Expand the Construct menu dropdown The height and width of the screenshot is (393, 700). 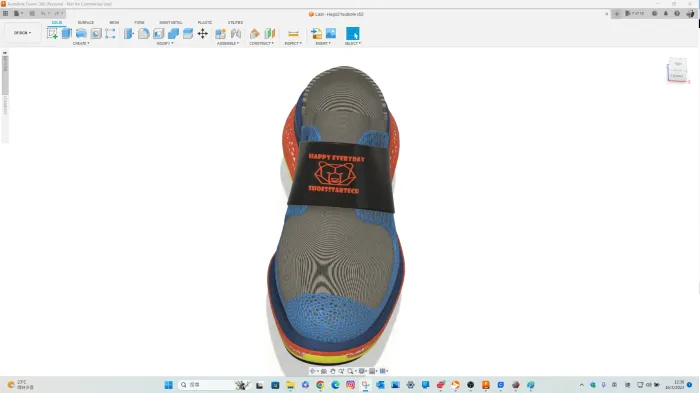click(262, 43)
